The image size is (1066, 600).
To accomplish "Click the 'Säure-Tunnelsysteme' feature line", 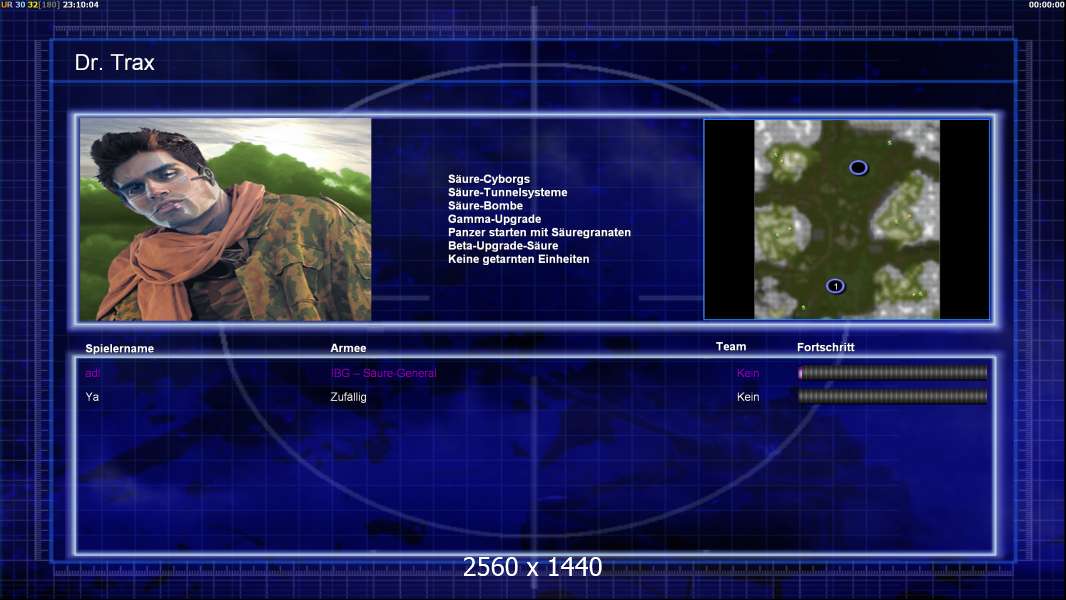I will click(507, 192).
